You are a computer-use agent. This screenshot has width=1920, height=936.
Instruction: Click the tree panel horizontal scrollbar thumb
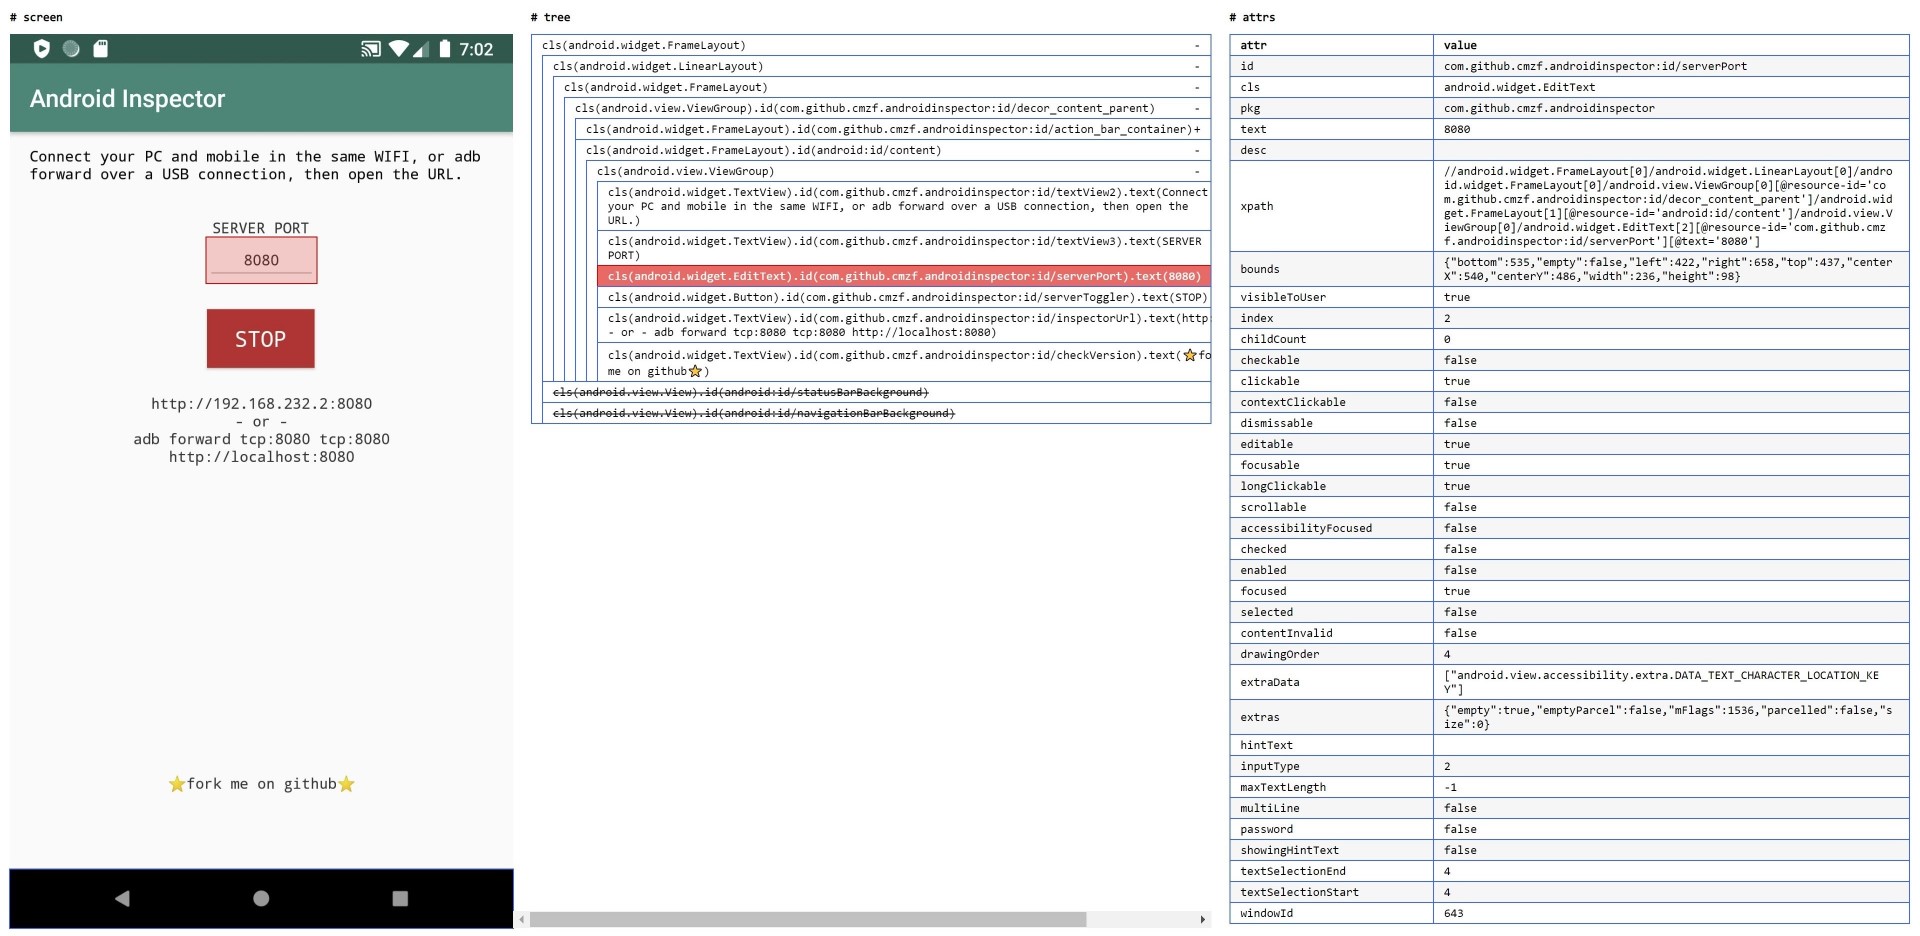(x=808, y=919)
